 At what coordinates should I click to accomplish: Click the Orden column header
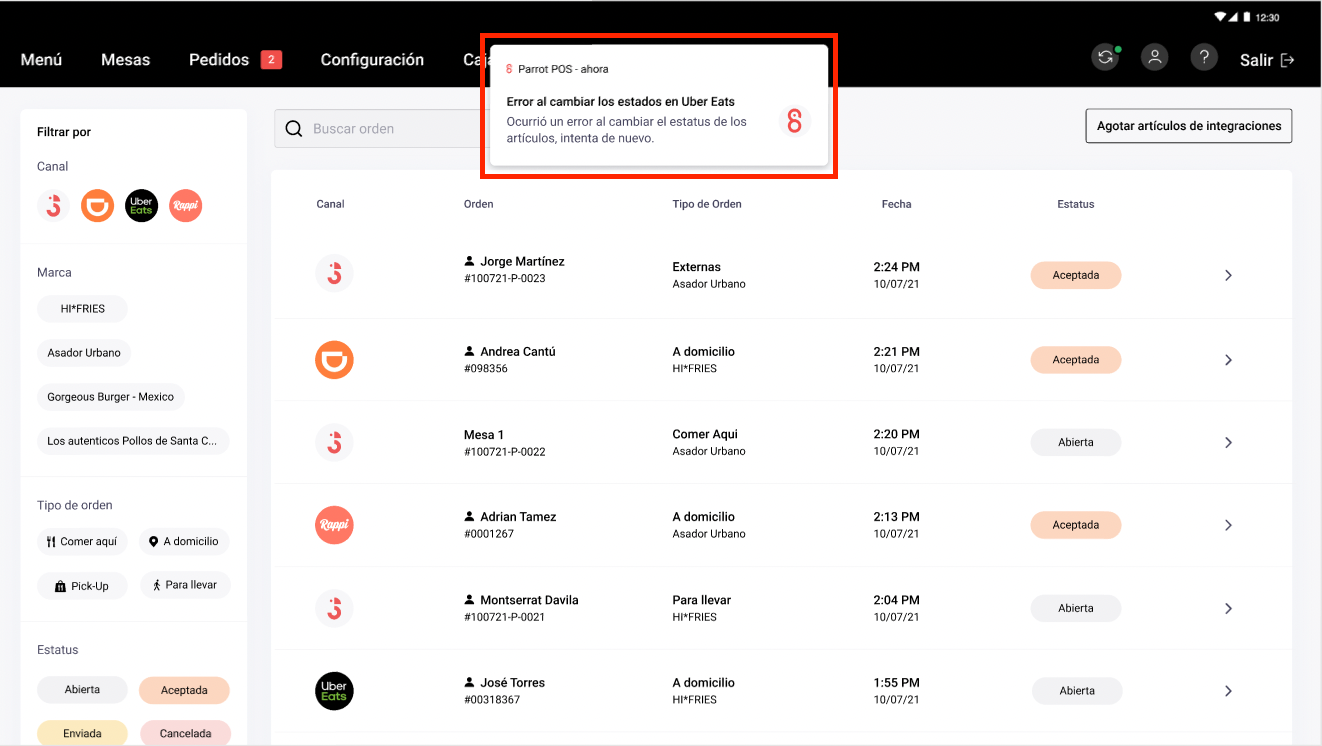[479, 204]
